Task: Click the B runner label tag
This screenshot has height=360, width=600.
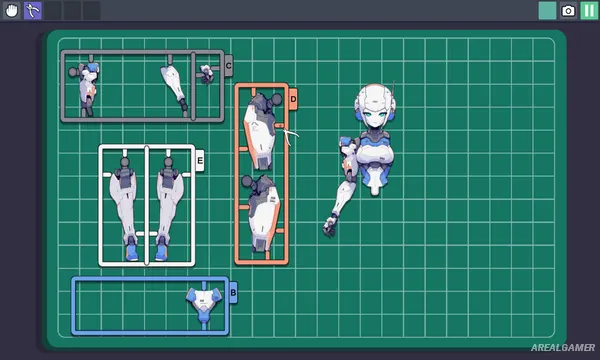Action: (x=233, y=293)
